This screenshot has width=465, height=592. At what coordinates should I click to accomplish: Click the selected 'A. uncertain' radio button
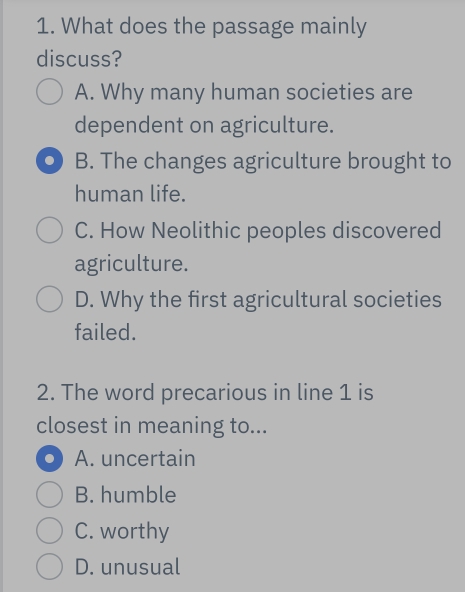point(49,458)
